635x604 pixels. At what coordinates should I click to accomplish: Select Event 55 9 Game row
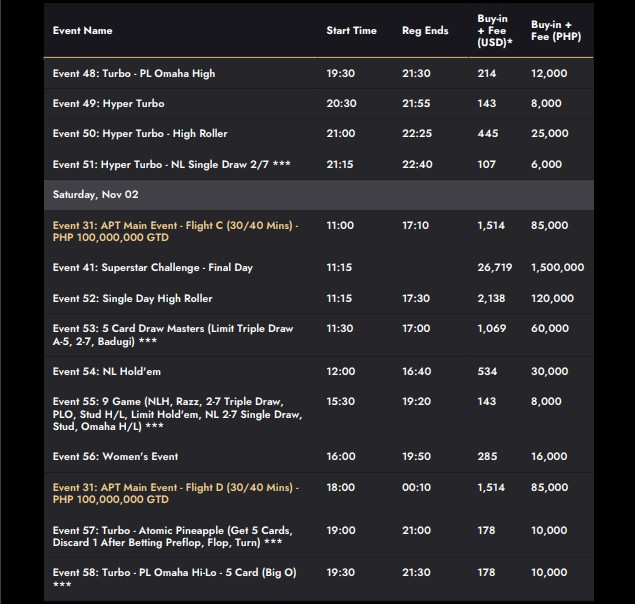click(177, 413)
